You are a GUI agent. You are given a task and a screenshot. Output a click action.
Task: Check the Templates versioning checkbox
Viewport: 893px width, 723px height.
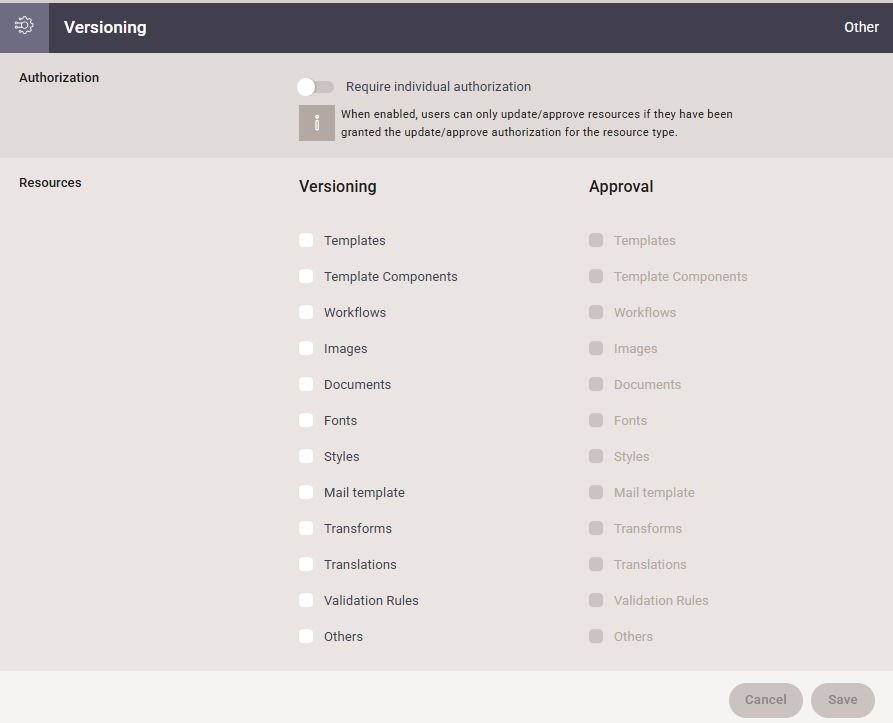pos(306,241)
